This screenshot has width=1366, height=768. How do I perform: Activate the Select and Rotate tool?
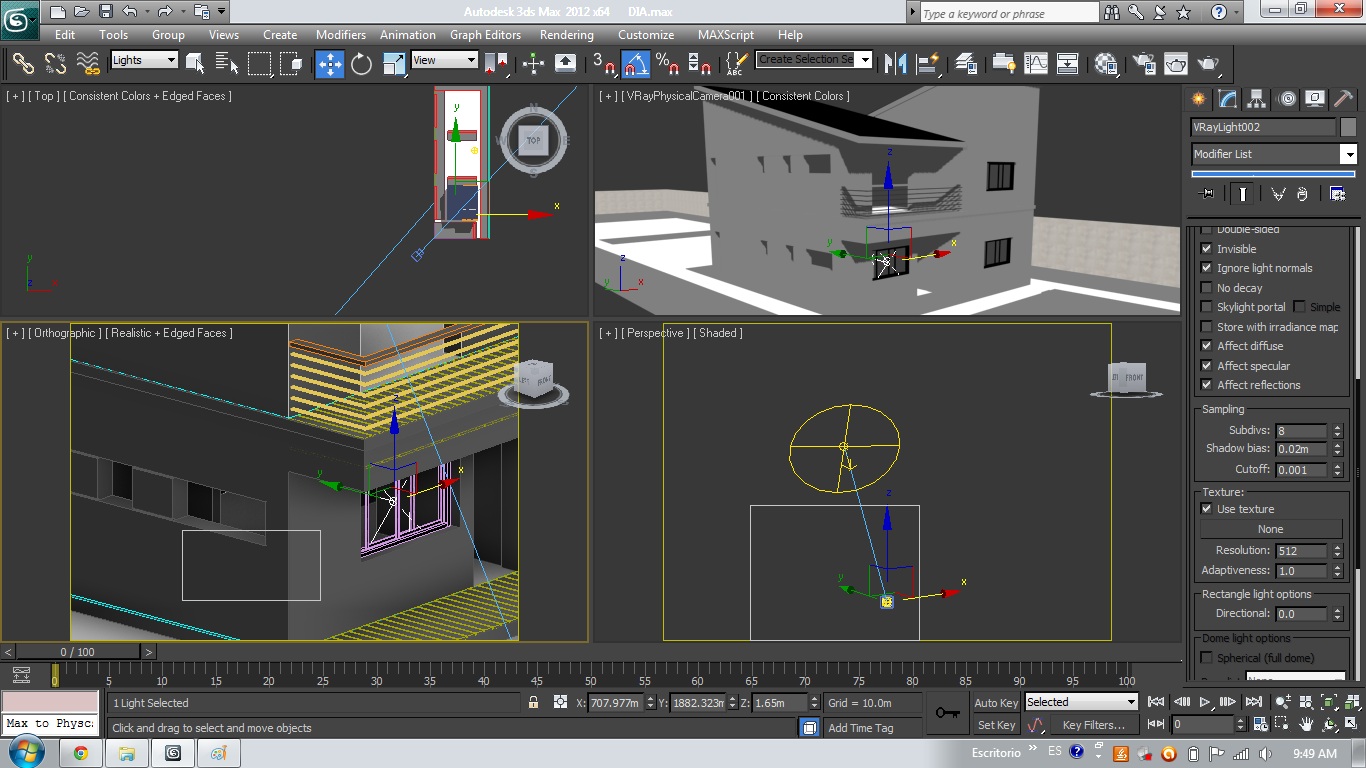[x=361, y=64]
